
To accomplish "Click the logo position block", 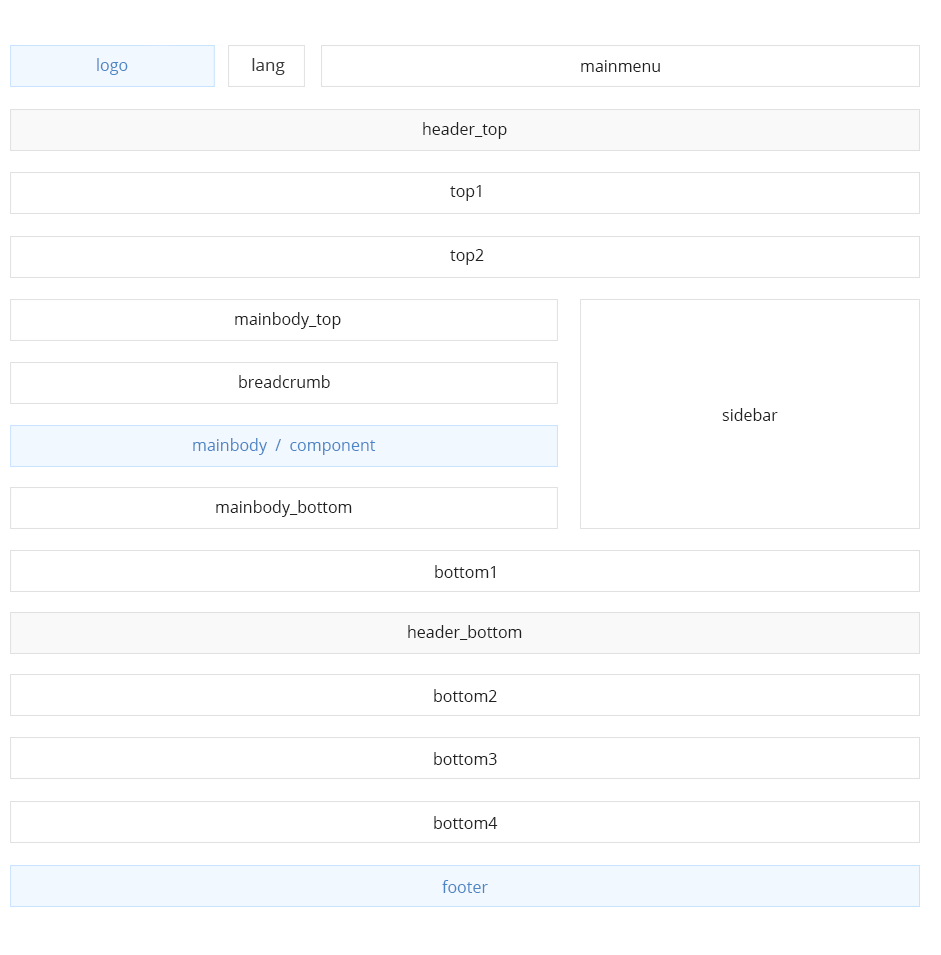I will pyautogui.click(x=112, y=66).
